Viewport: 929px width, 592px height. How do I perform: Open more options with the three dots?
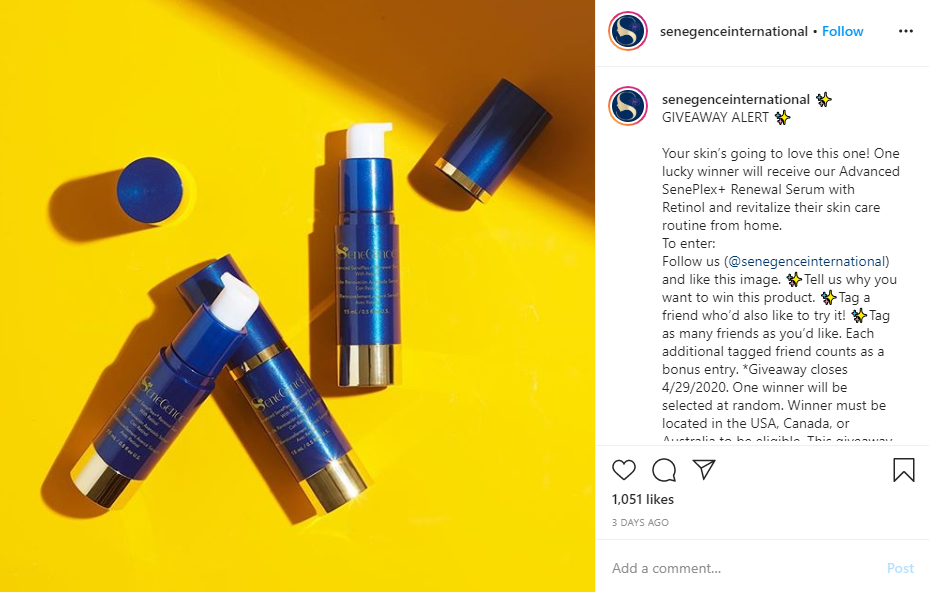click(x=905, y=31)
